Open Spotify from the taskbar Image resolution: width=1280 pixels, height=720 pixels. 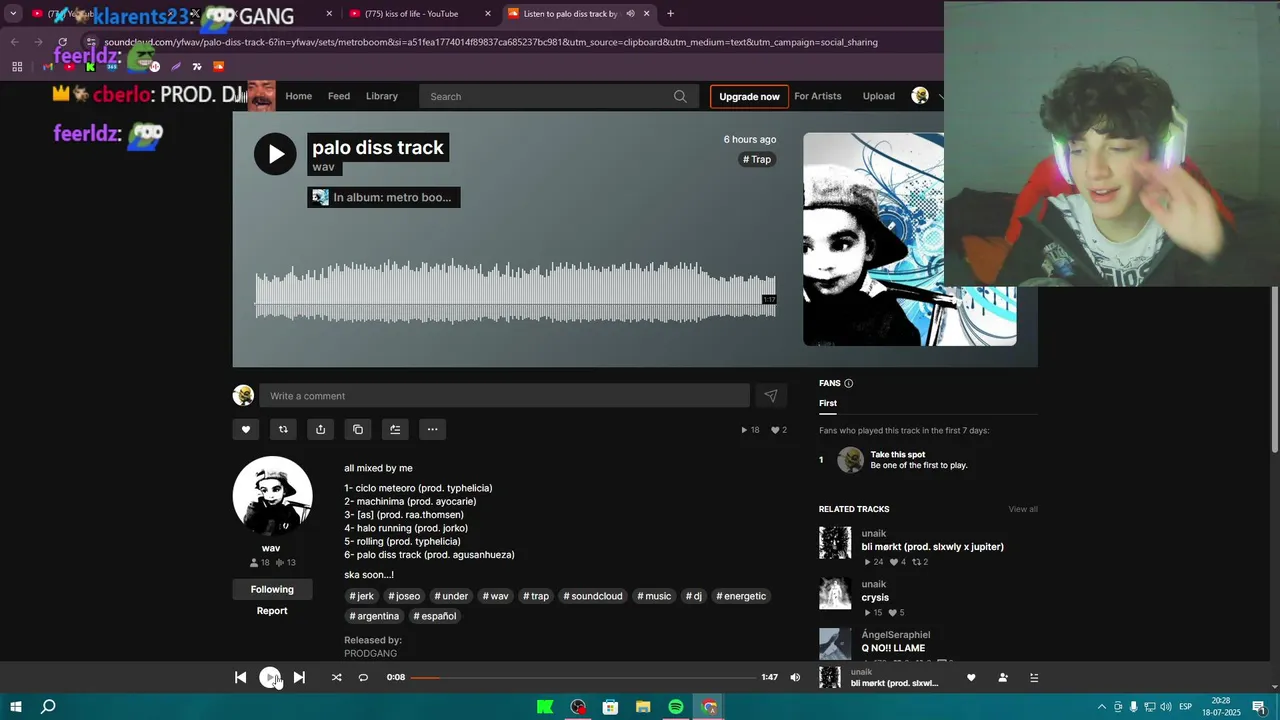(x=676, y=707)
